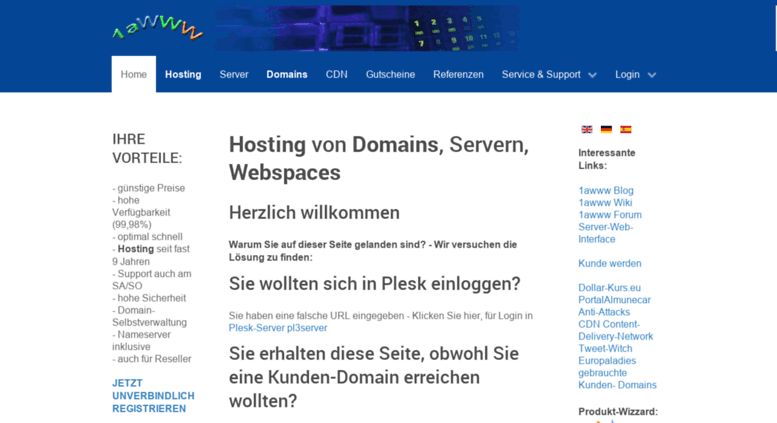Viewport: 777px width, 423px height.
Task: Click the '- auch für Reseller' list entry
Action: pyautogui.click(x=152, y=359)
